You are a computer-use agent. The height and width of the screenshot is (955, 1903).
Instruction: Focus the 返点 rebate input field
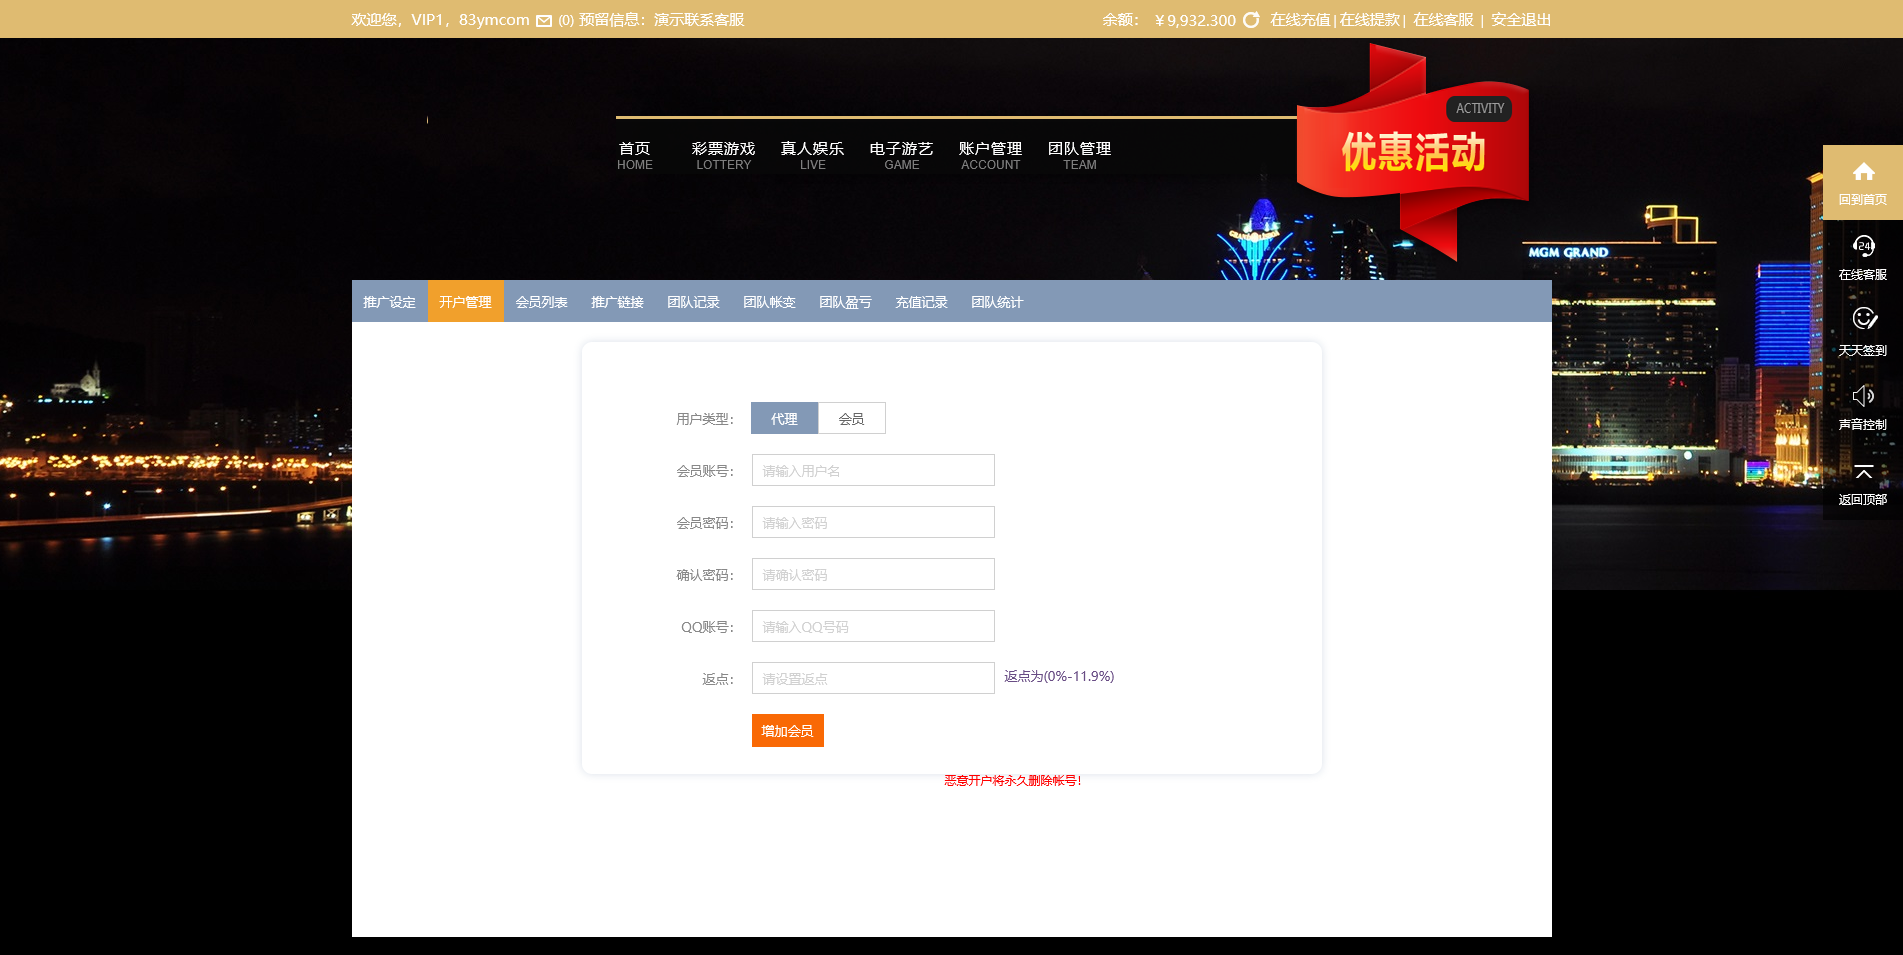click(873, 679)
